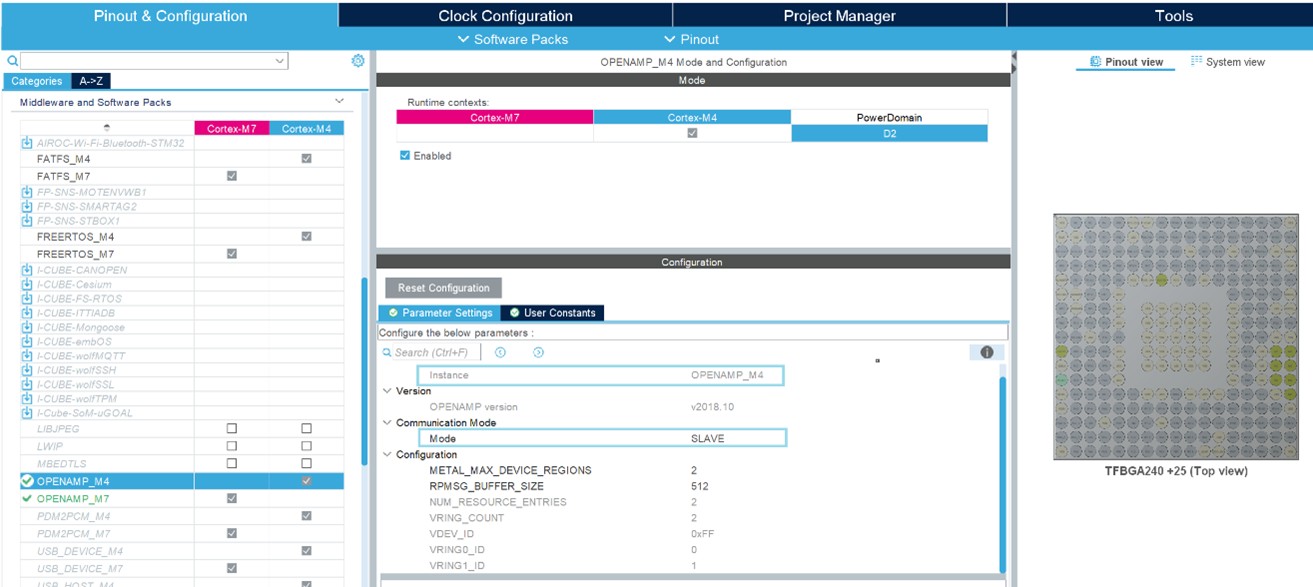This screenshot has height=587, width=1313.
Task: Click the sort icon in component list header
Action: (107, 128)
